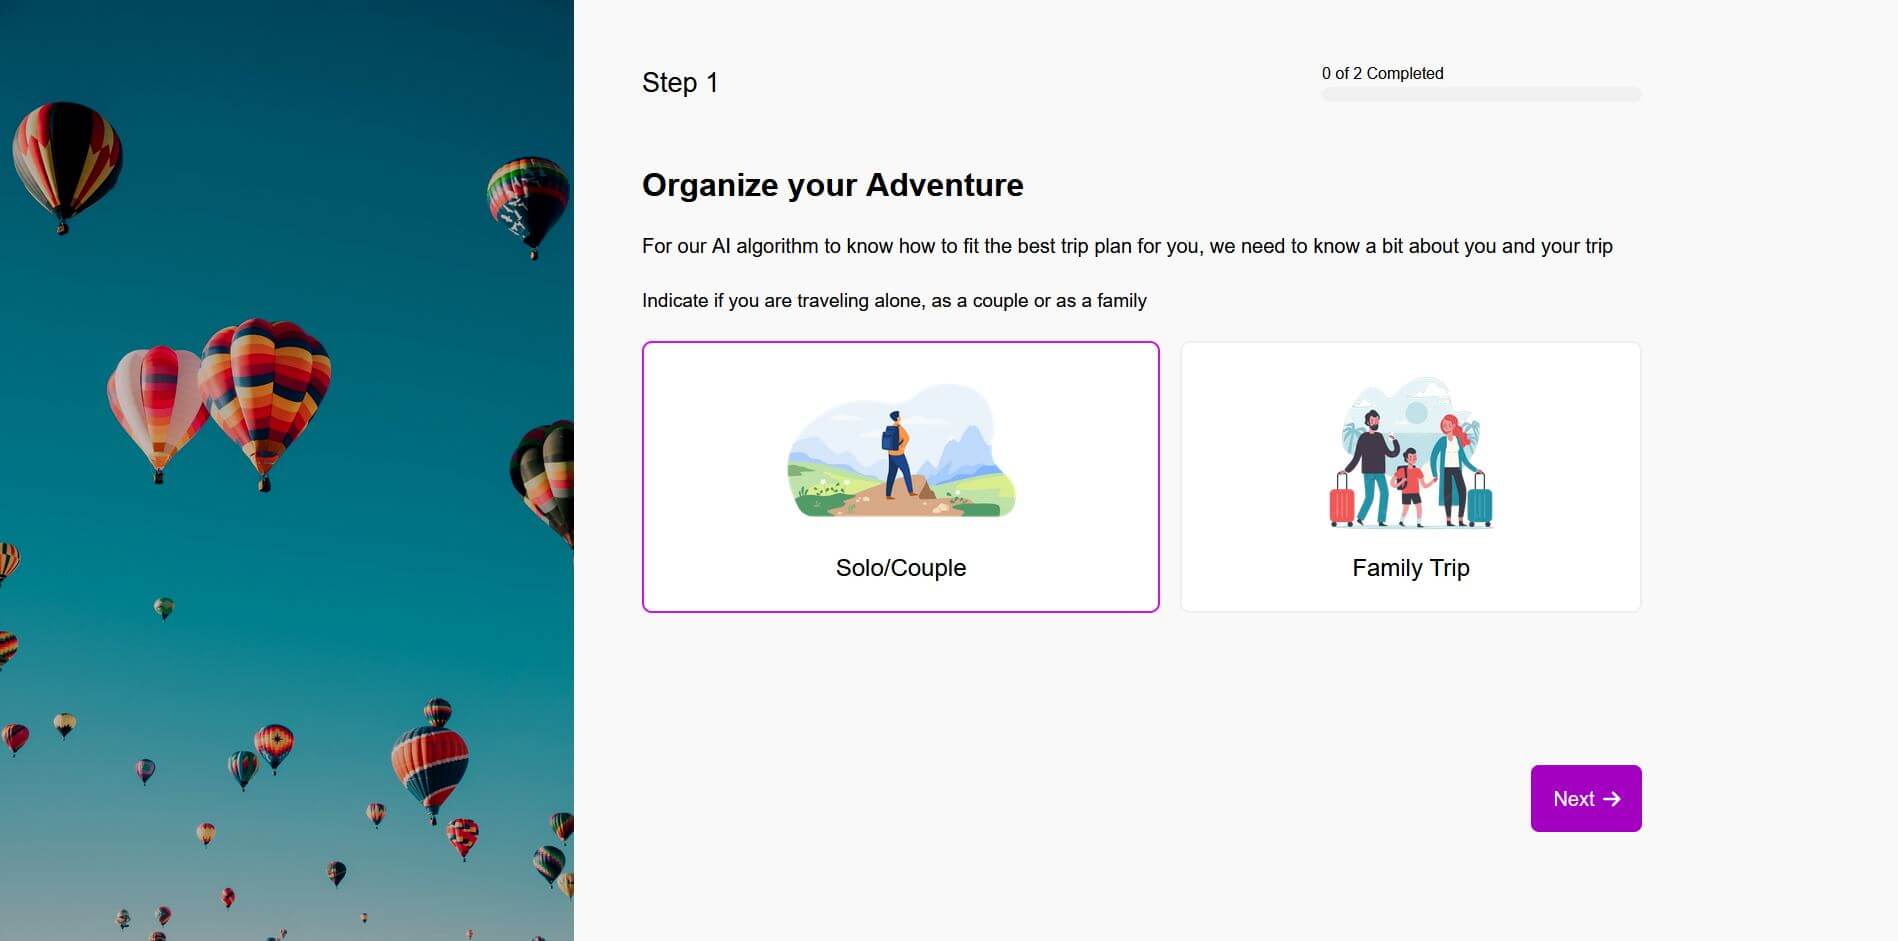This screenshot has height=941, width=1898.
Task: Click the '0 of 2 Completed' label
Action: point(1382,73)
